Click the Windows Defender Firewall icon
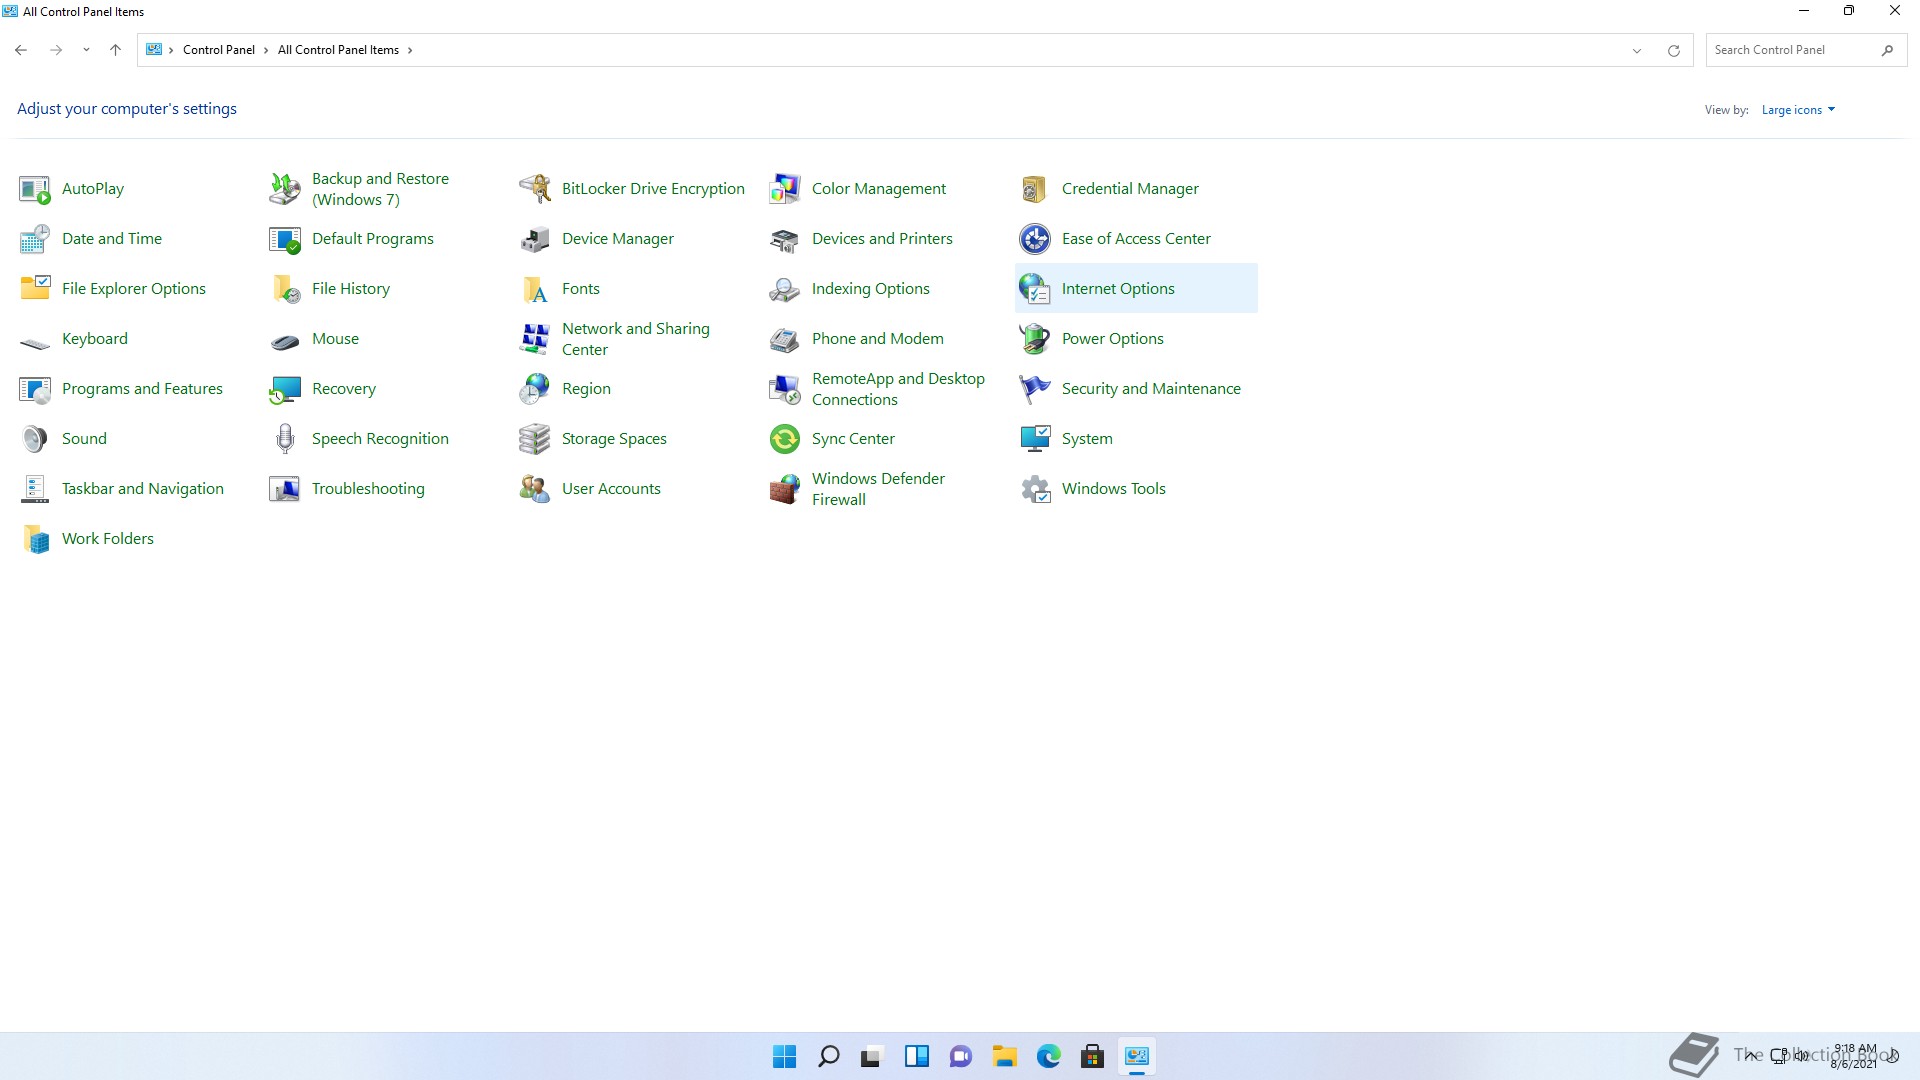 pos(785,489)
